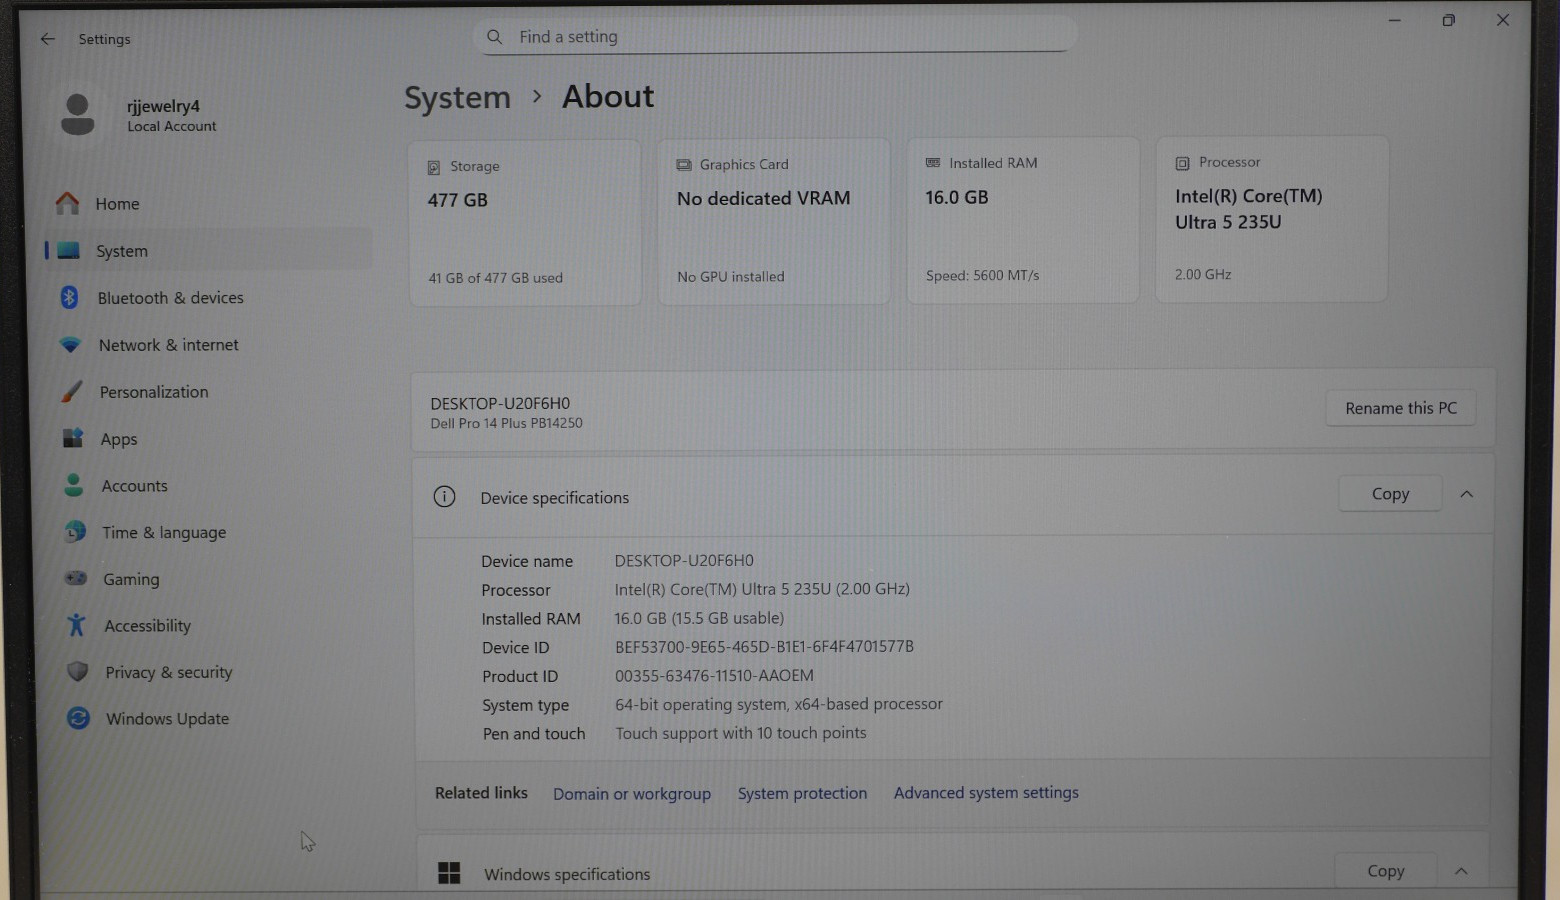1560x900 pixels.
Task: Click '16.0 GB (15.5 GB usable)' value
Action: coord(699,618)
